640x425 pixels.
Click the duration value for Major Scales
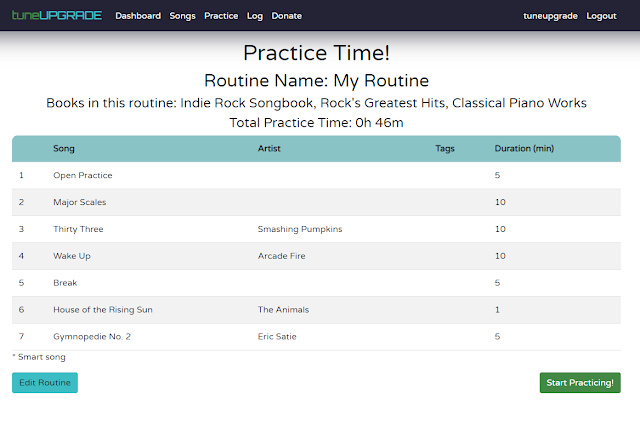[x=500, y=202]
